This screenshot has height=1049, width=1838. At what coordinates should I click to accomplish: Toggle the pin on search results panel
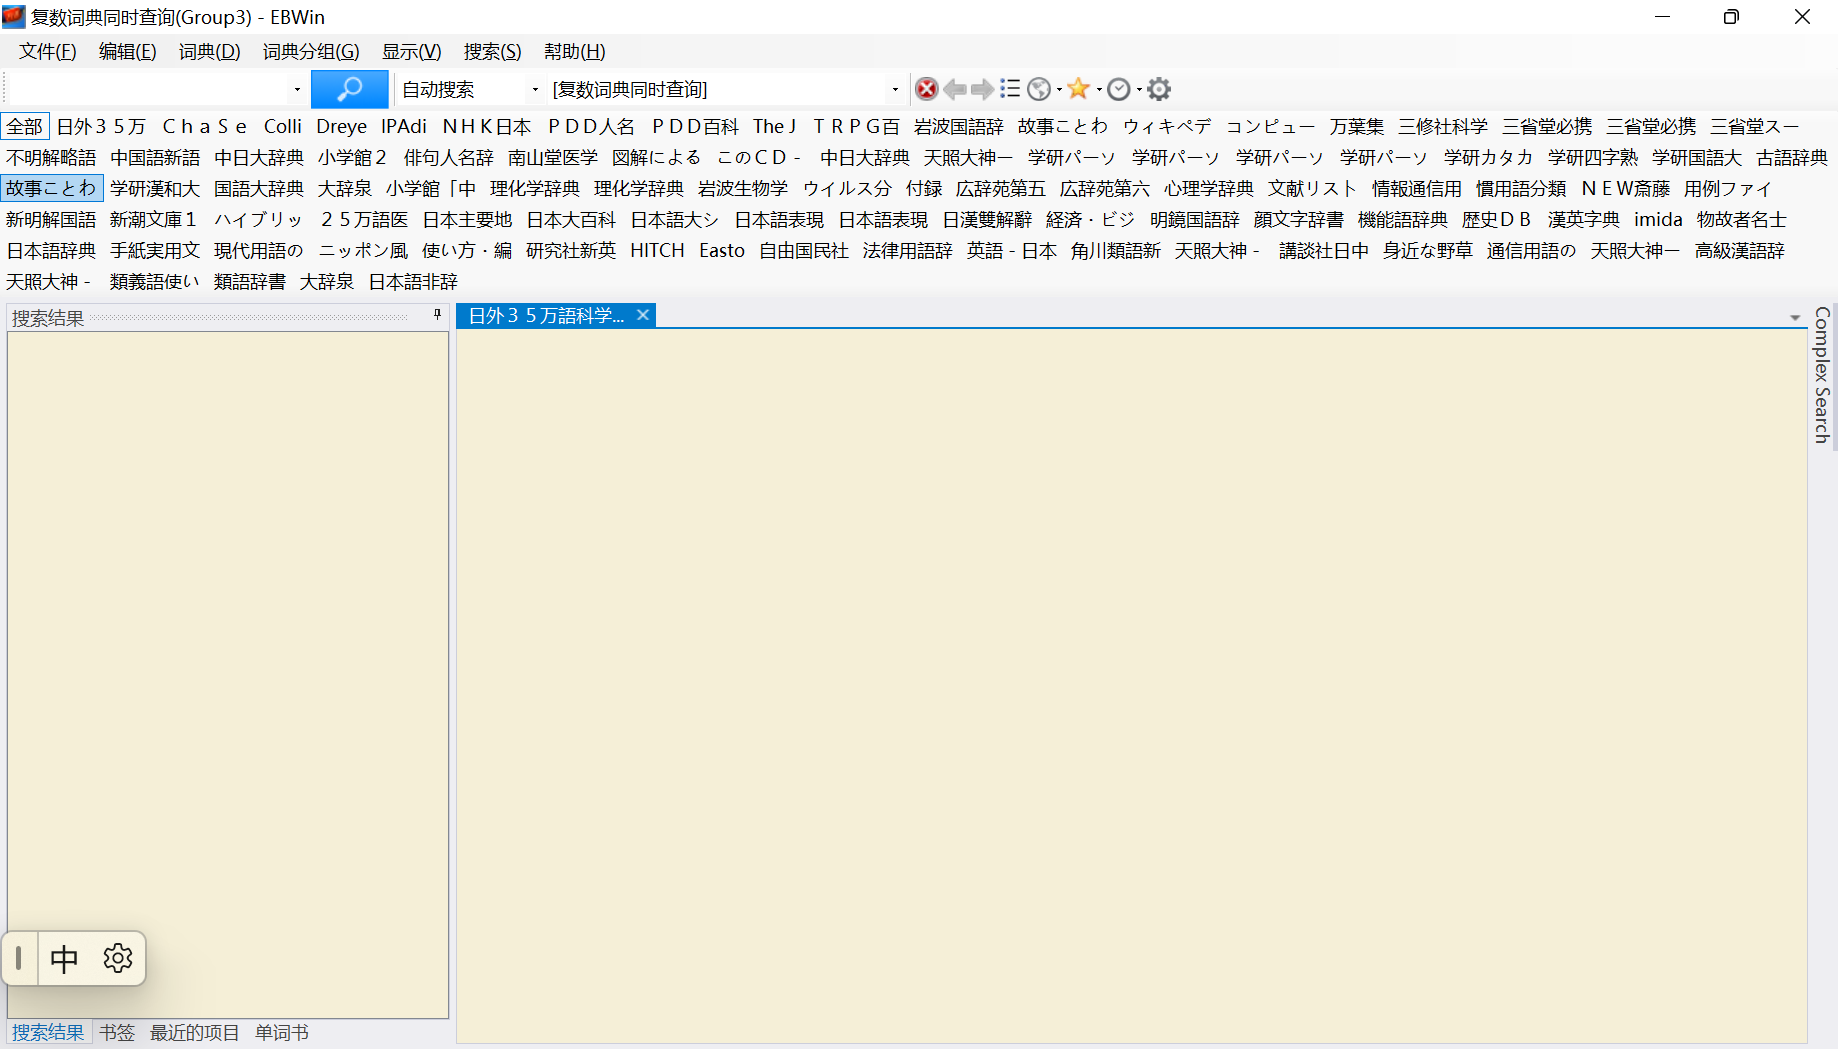pyautogui.click(x=437, y=315)
